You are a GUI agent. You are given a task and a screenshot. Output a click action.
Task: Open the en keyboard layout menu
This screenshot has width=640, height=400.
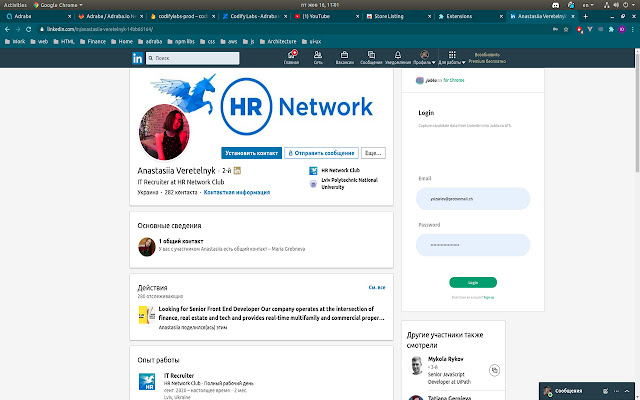(588, 5)
